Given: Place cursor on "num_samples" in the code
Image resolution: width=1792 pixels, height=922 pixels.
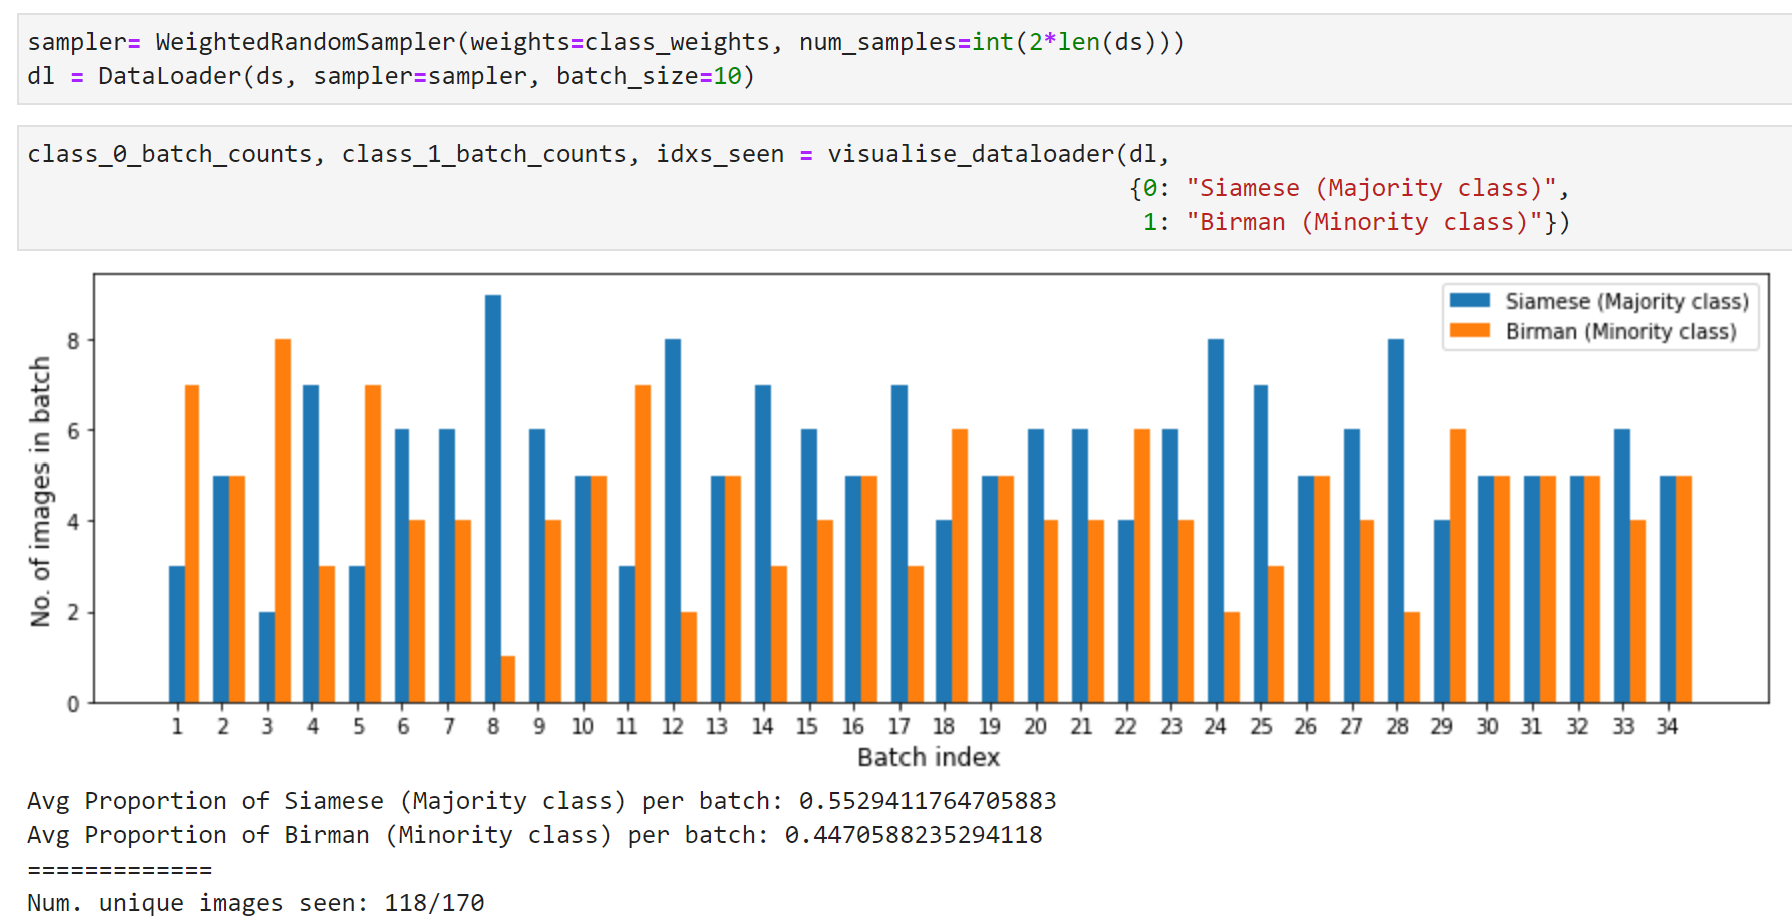Looking at the screenshot, I should (x=878, y=42).
